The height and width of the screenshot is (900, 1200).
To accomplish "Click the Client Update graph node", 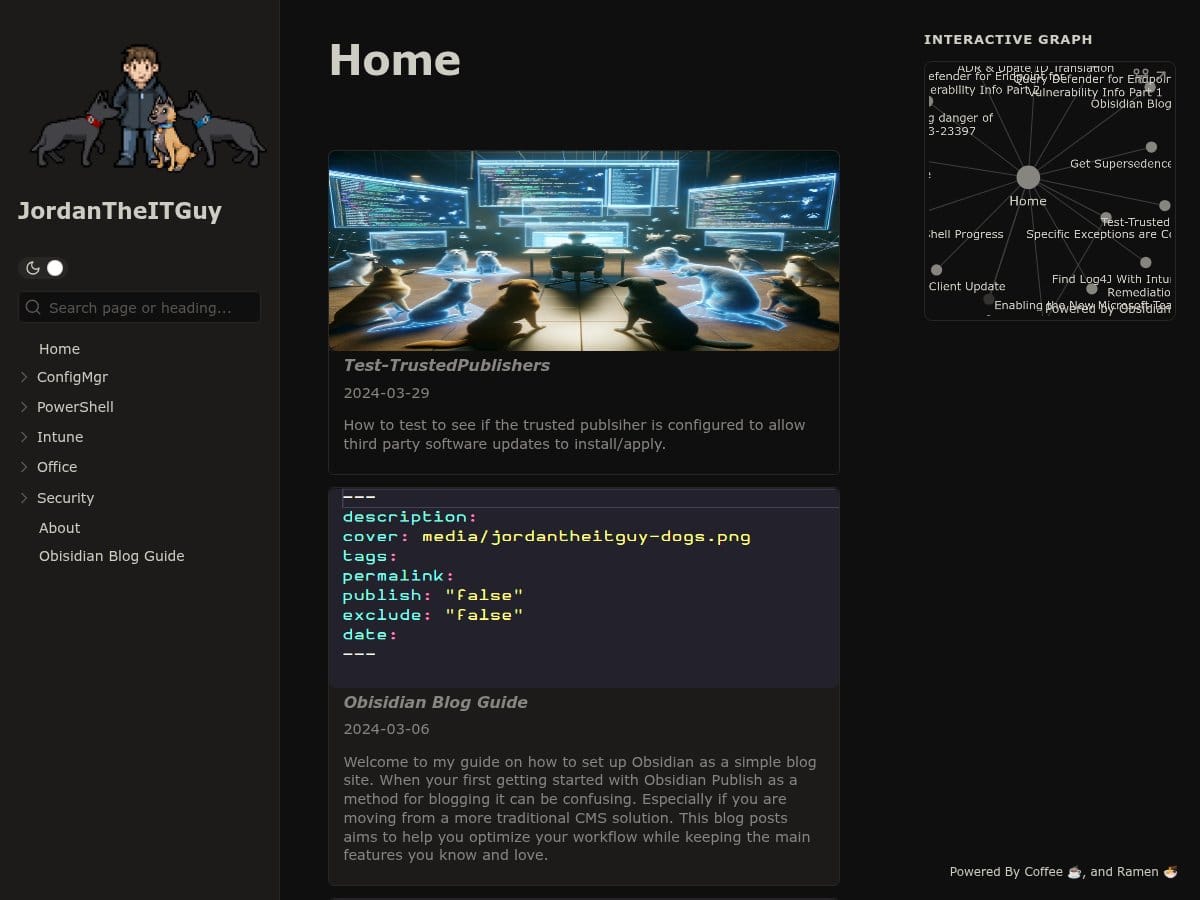I will tap(936, 270).
